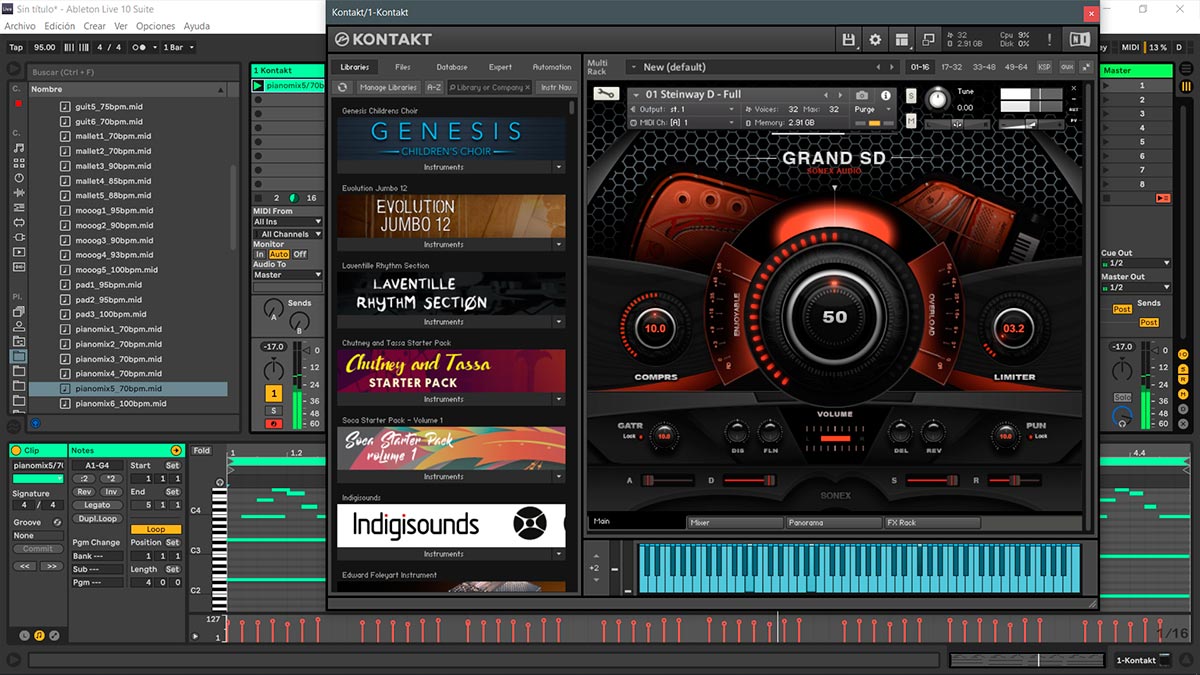Click the Kontakt warning exclamation icon
1200x675 pixels.
(1050, 40)
